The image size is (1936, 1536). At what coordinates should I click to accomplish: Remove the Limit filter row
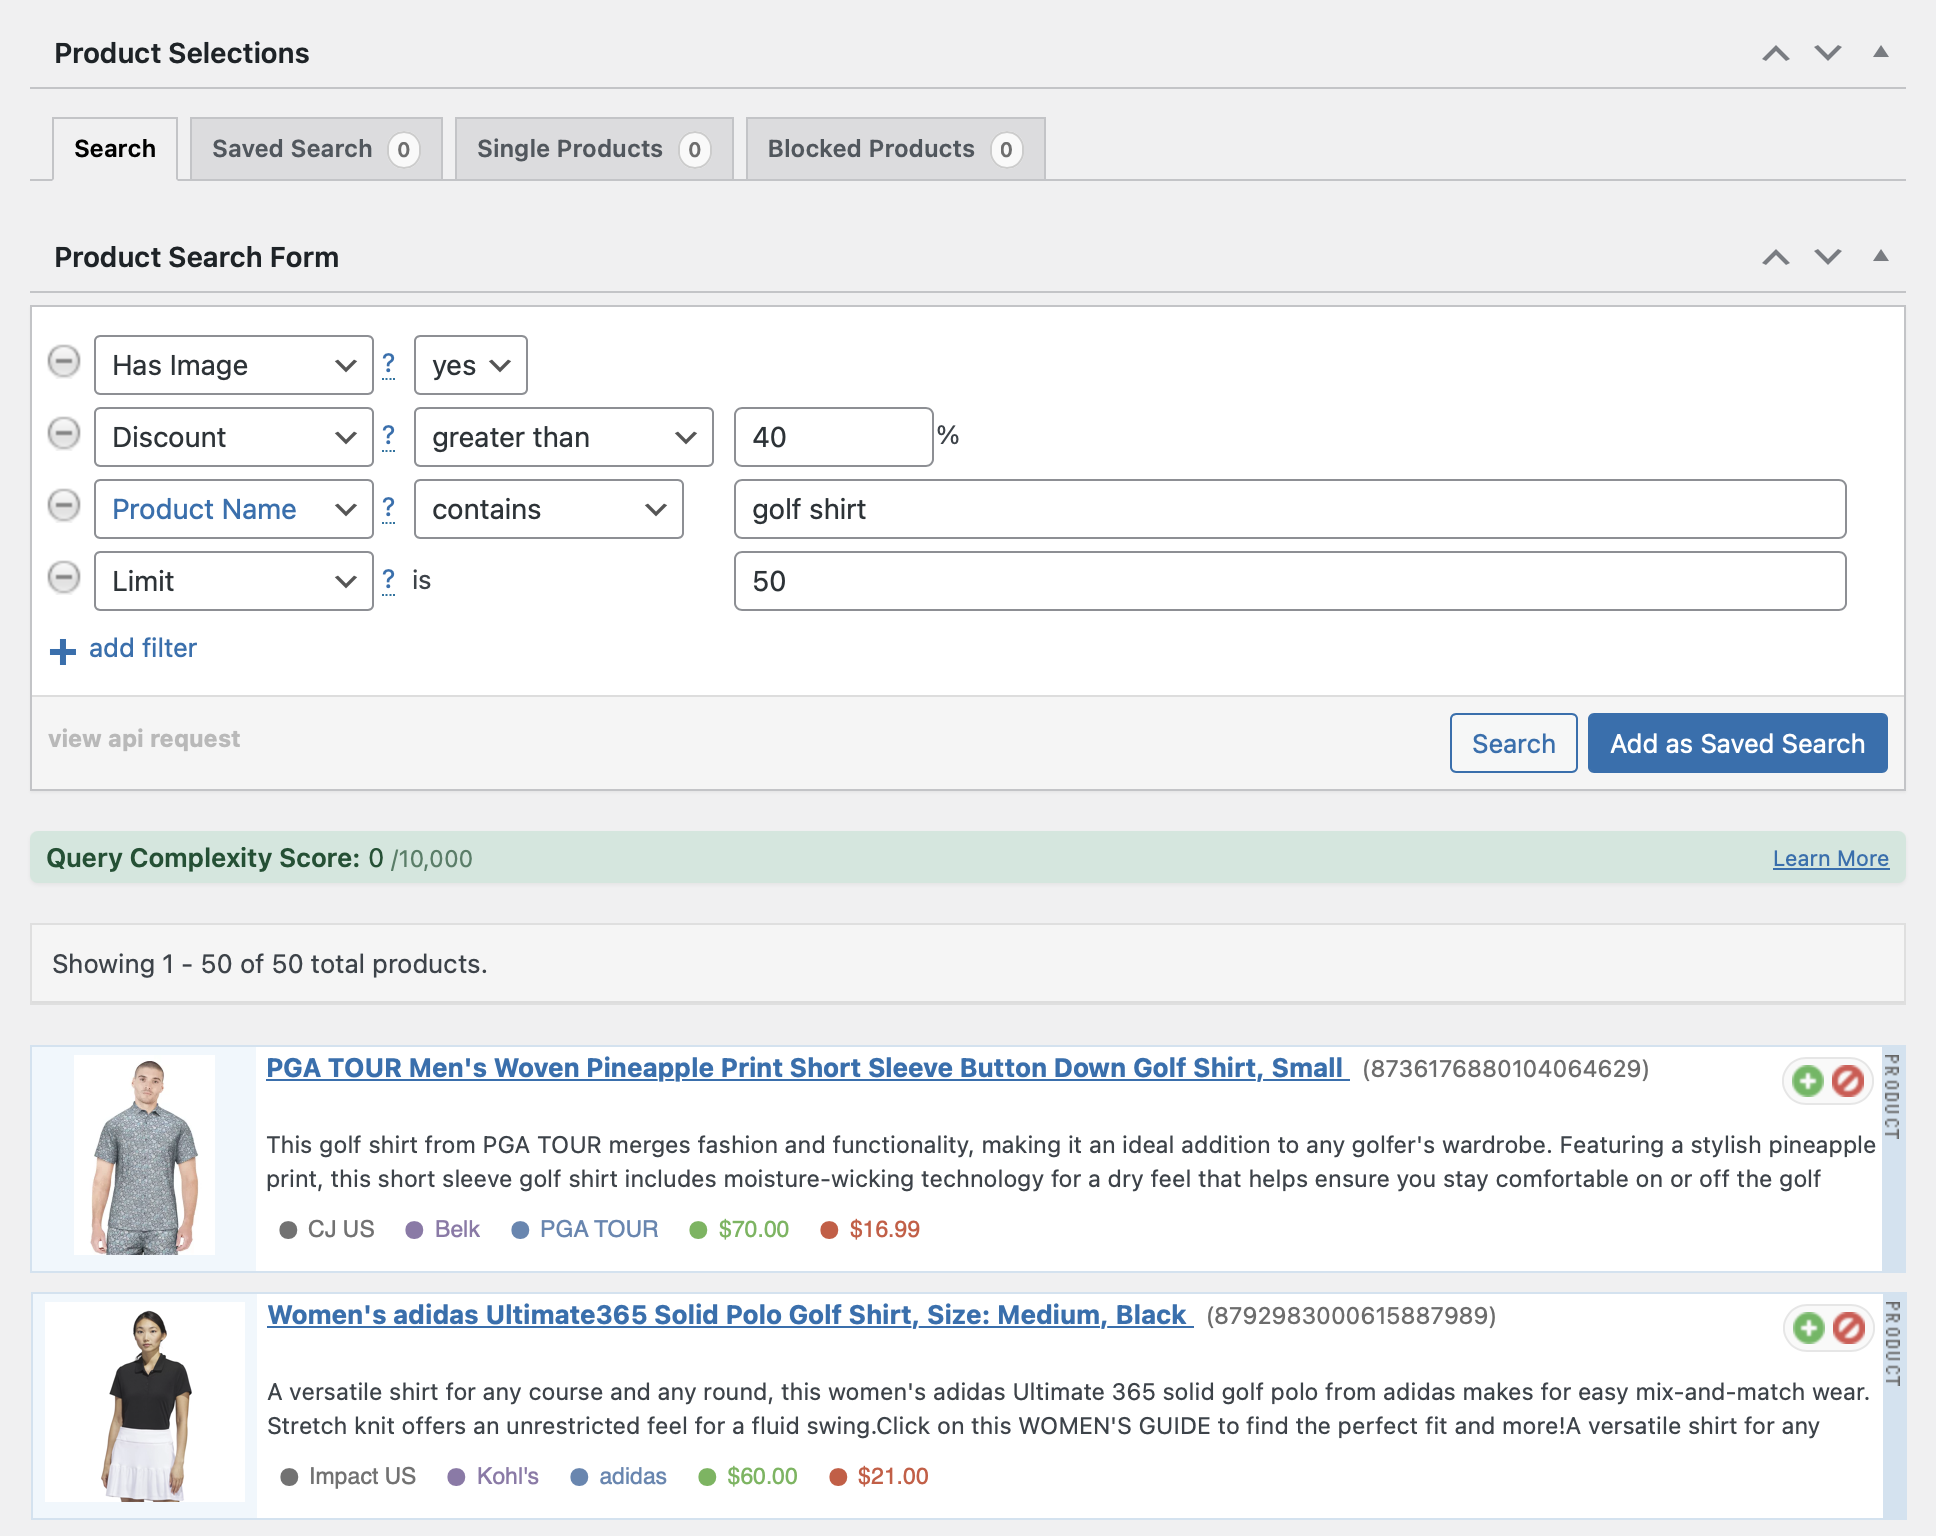coord(64,578)
